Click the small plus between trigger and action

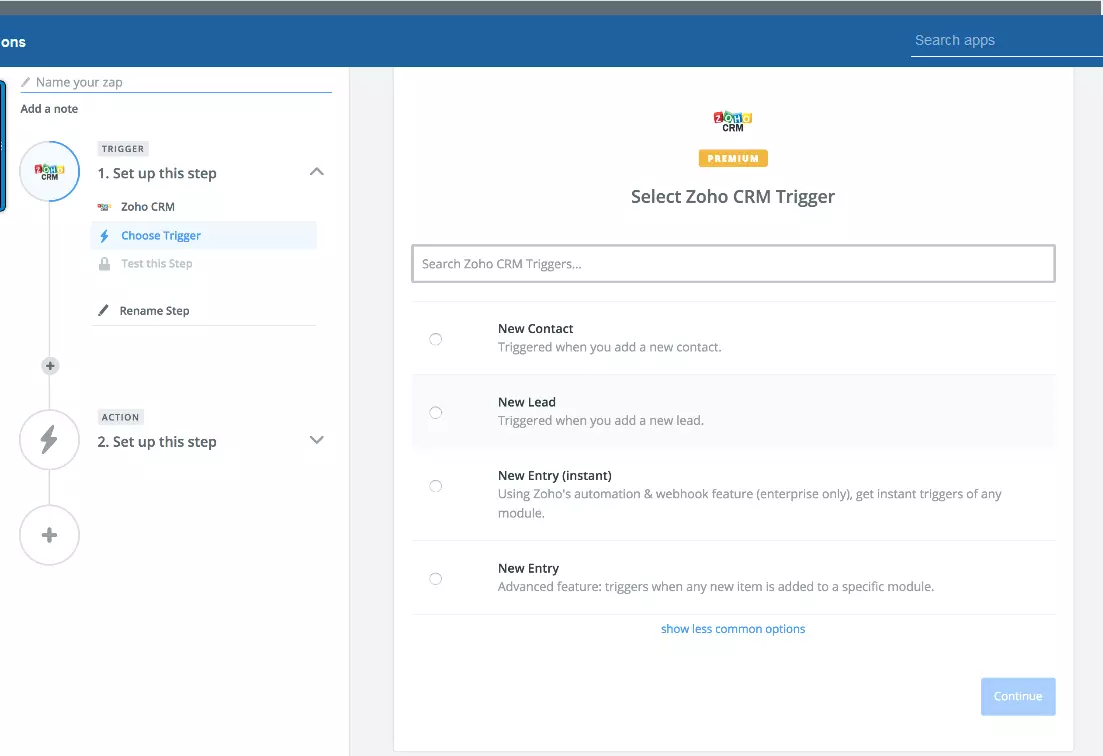pyautogui.click(x=50, y=366)
